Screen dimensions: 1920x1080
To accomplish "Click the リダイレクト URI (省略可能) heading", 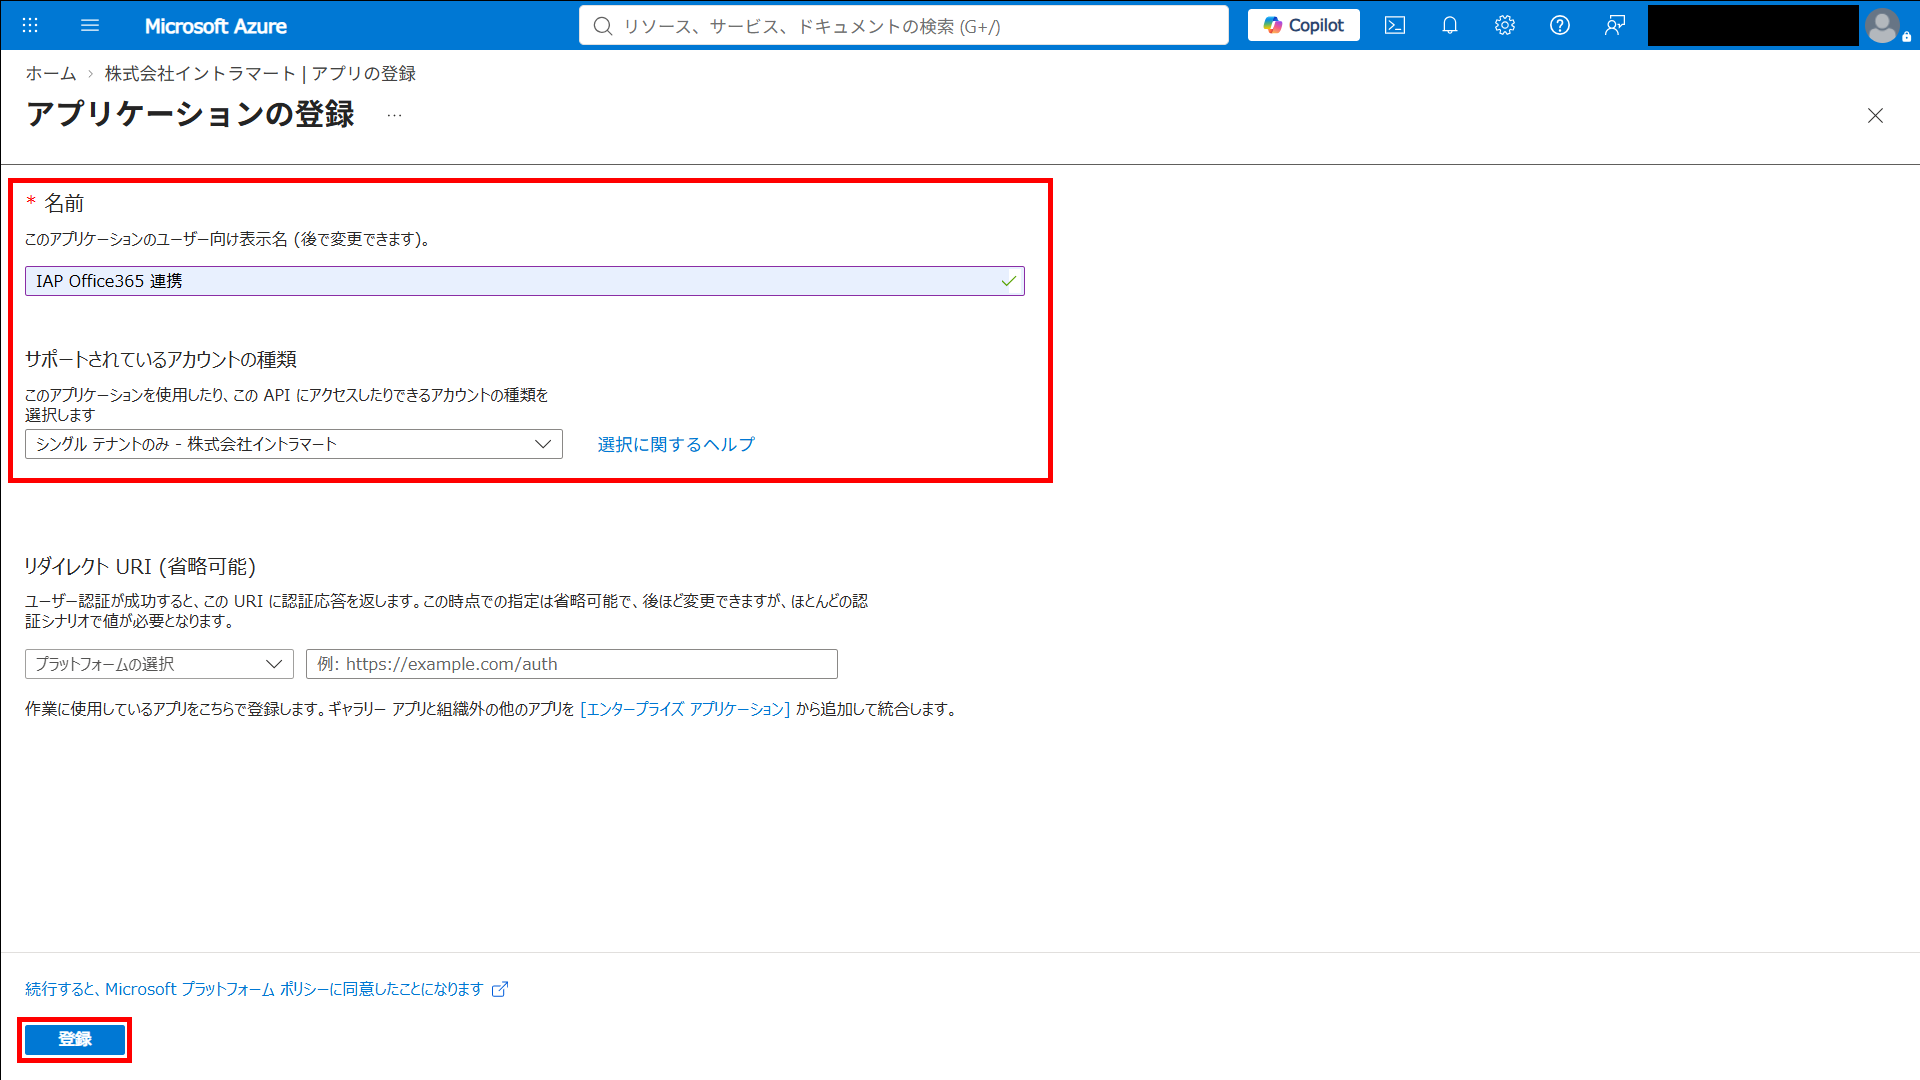I will coord(140,566).
